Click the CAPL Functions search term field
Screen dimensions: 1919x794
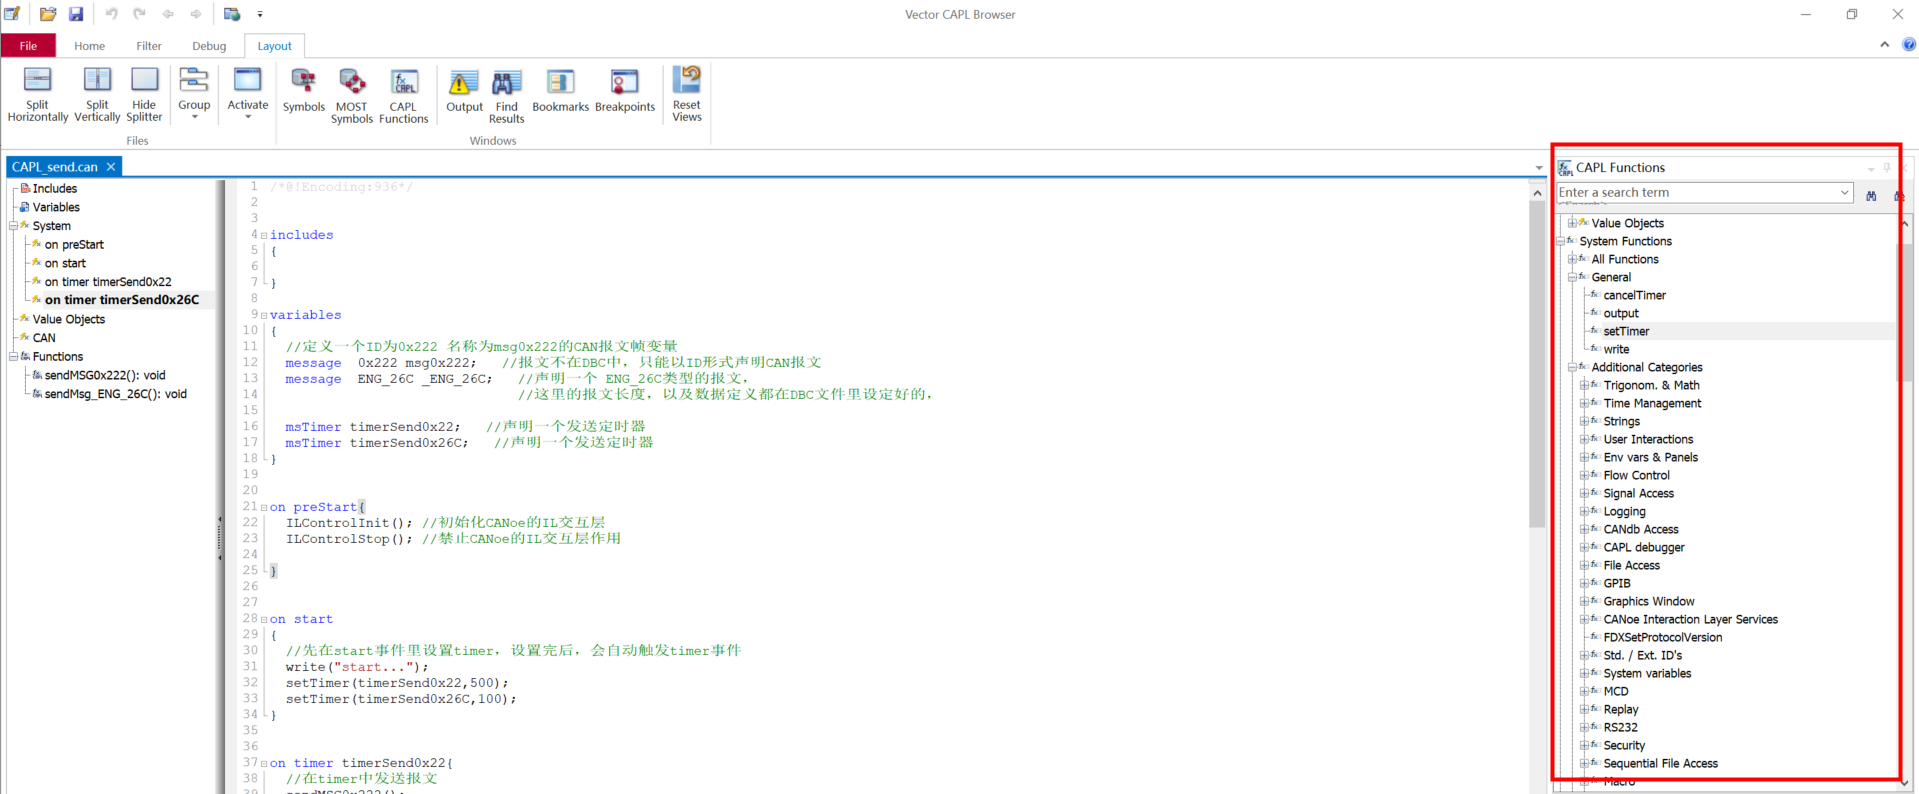coord(1697,193)
